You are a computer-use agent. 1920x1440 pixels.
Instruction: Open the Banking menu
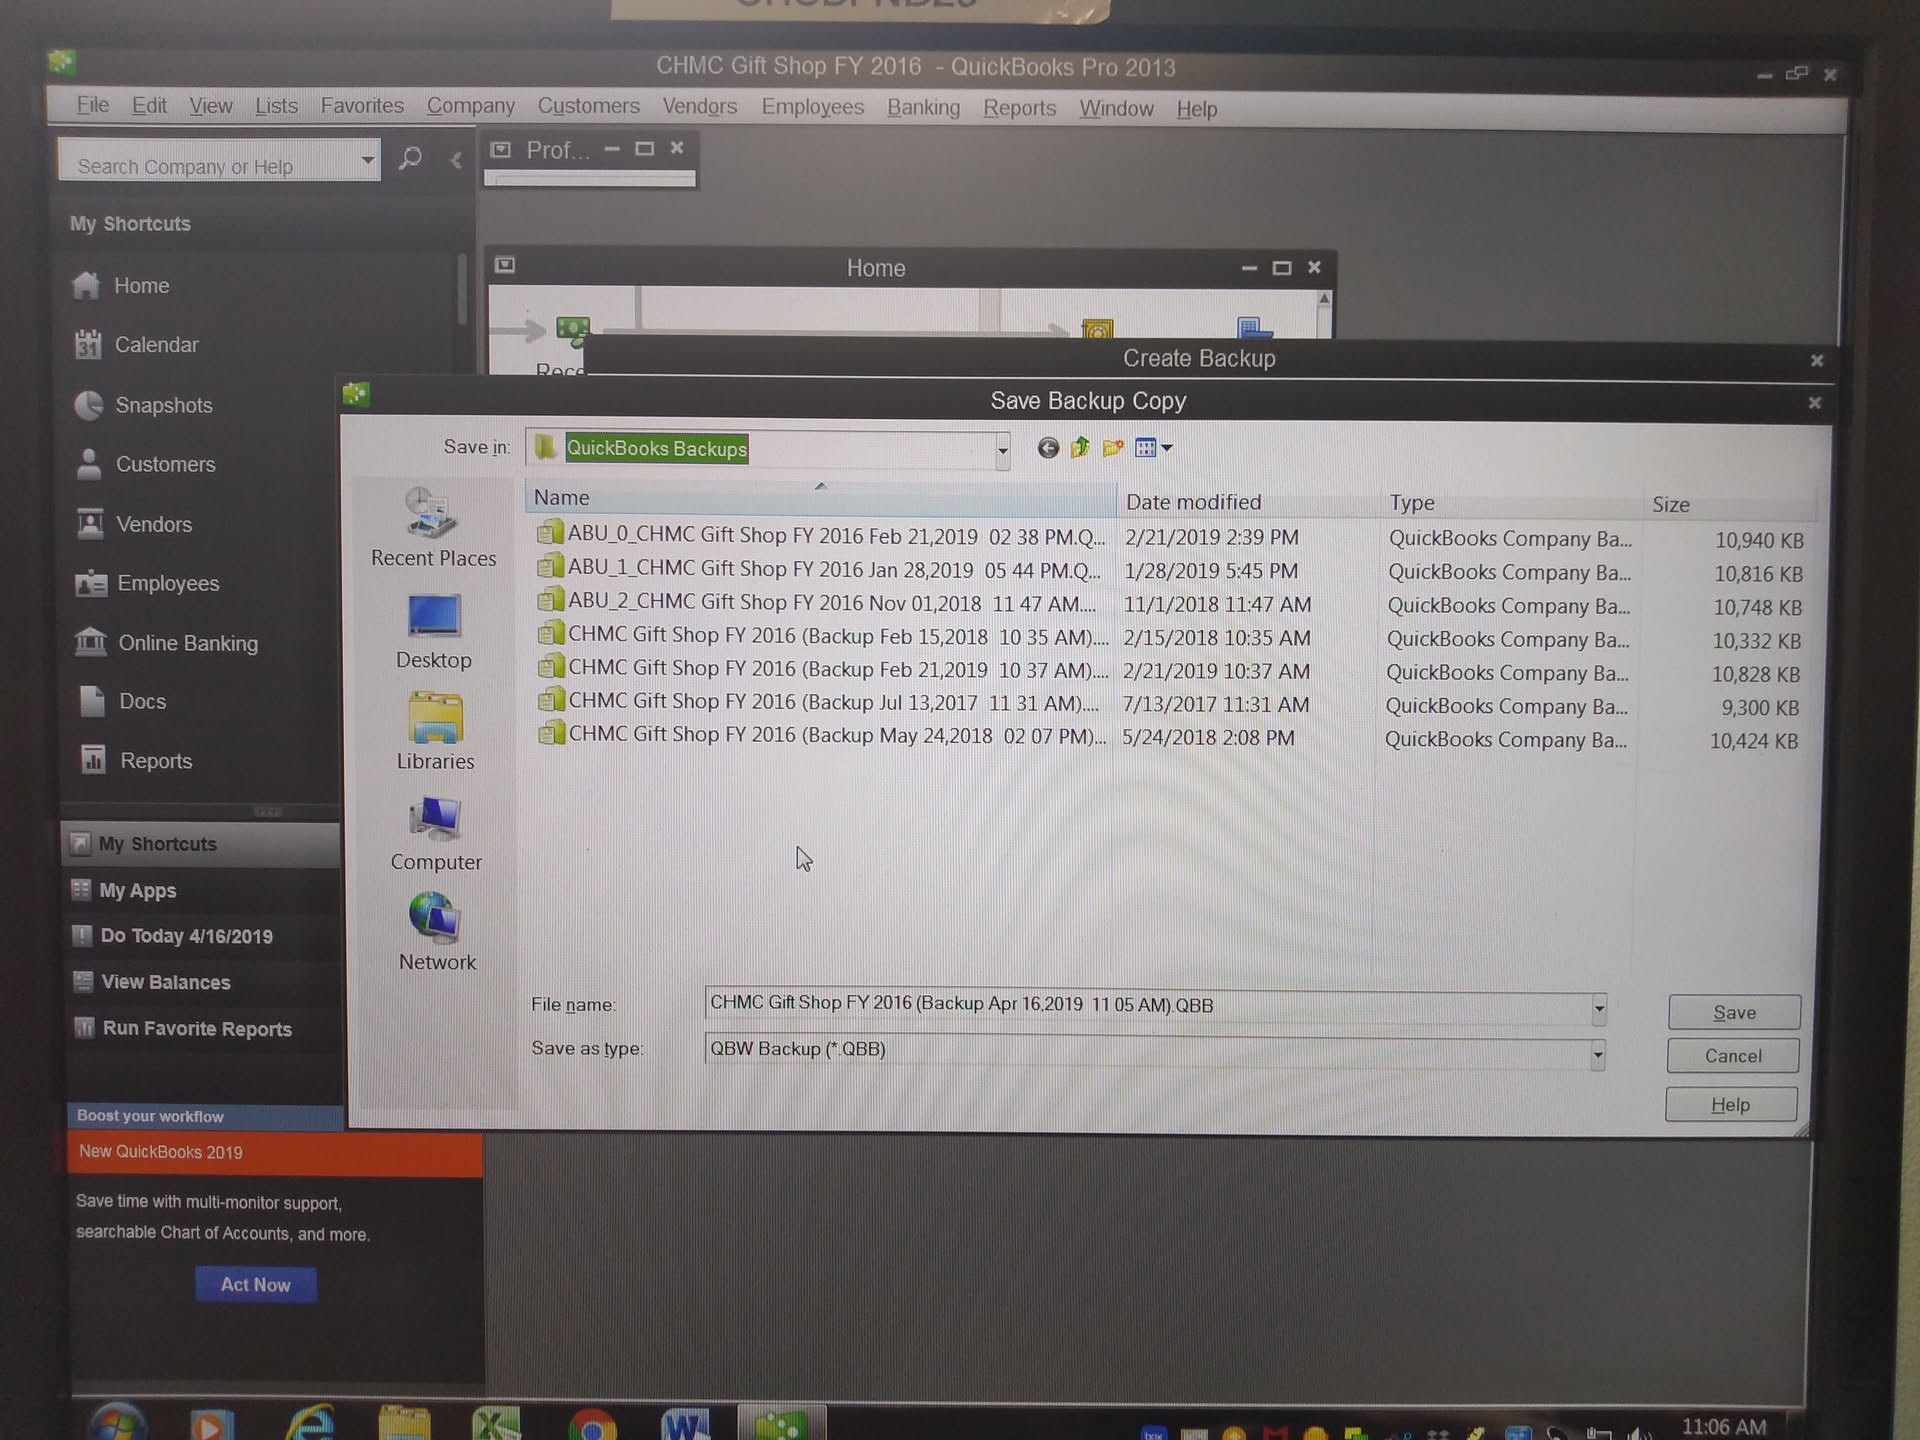tap(922, 107)
